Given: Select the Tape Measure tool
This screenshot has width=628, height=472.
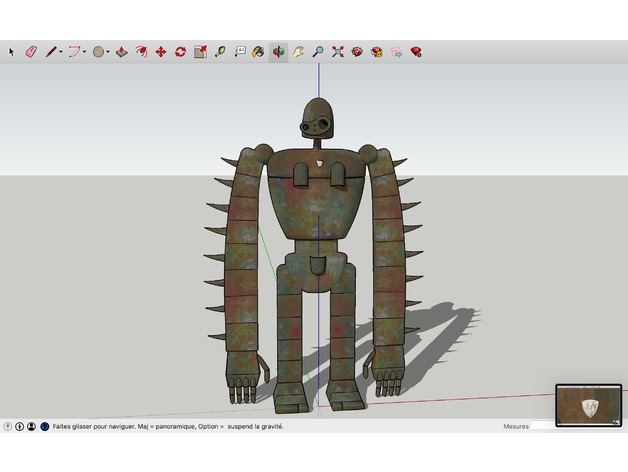Looking at the screenshot, I should pos(220,52).
